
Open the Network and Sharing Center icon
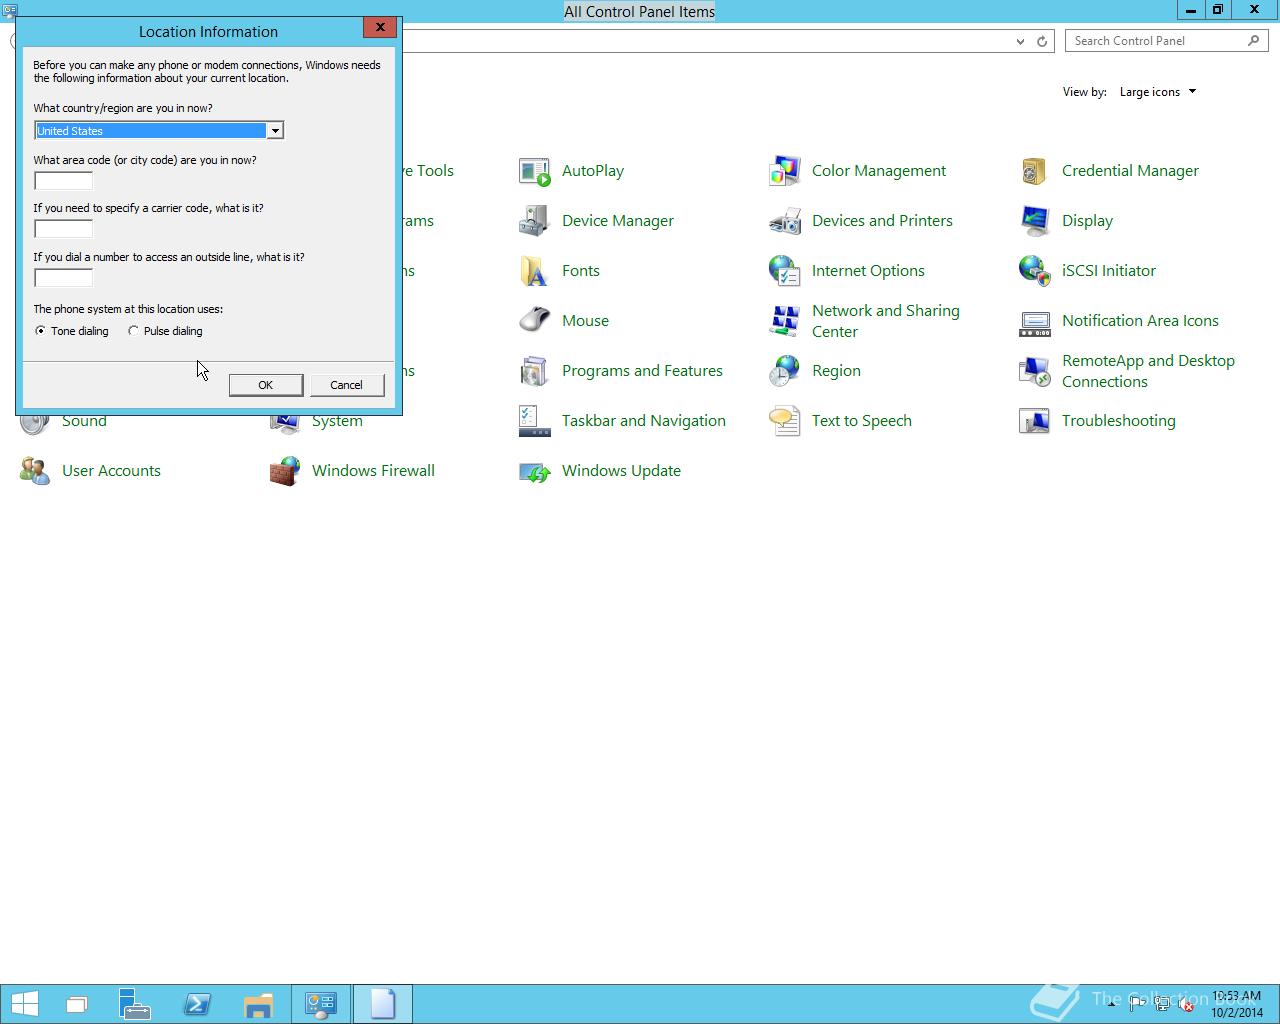[x=785, y=321]
